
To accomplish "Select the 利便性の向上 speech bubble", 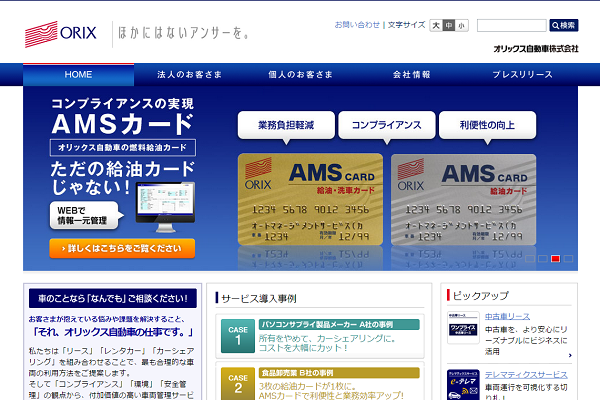I will click(x=488, y=127).
